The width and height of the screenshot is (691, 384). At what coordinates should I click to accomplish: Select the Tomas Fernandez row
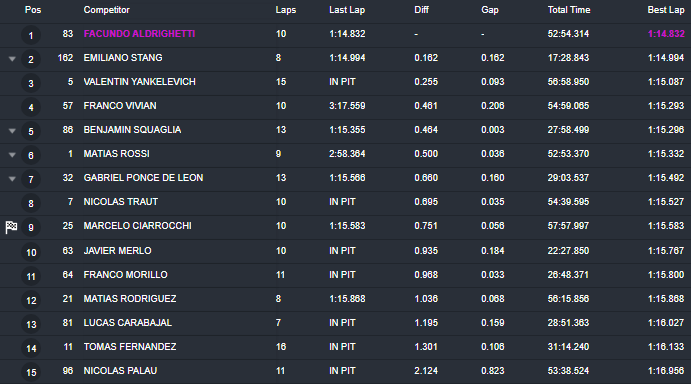(x=346, y=347)
